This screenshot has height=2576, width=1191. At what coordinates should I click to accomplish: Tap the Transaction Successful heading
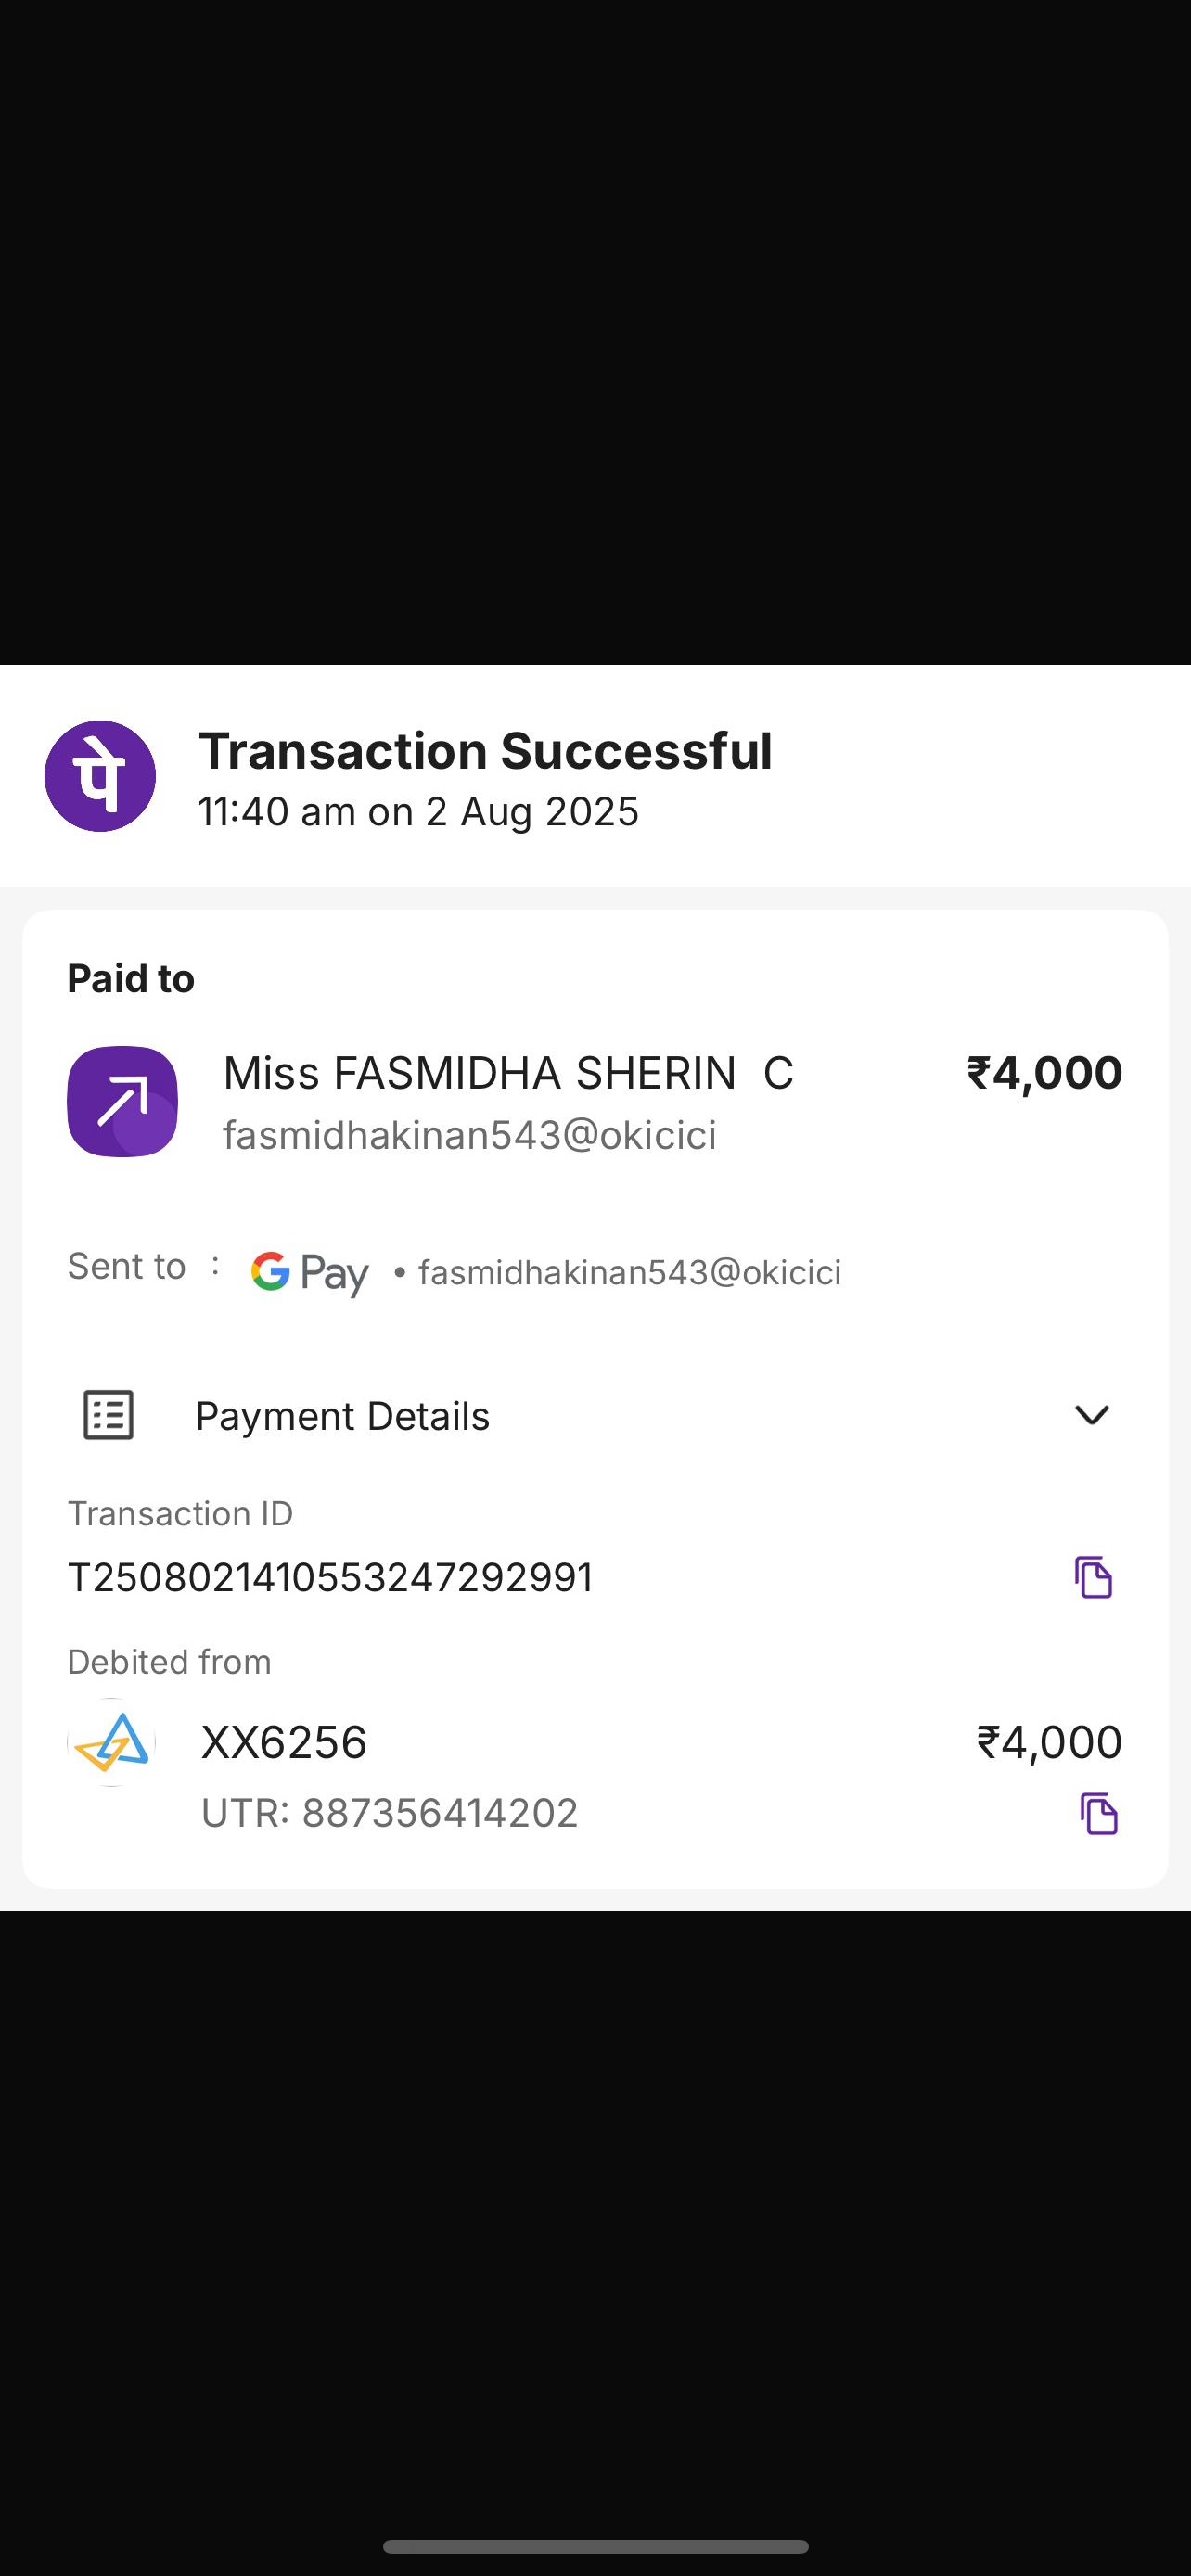pos(485,751)
